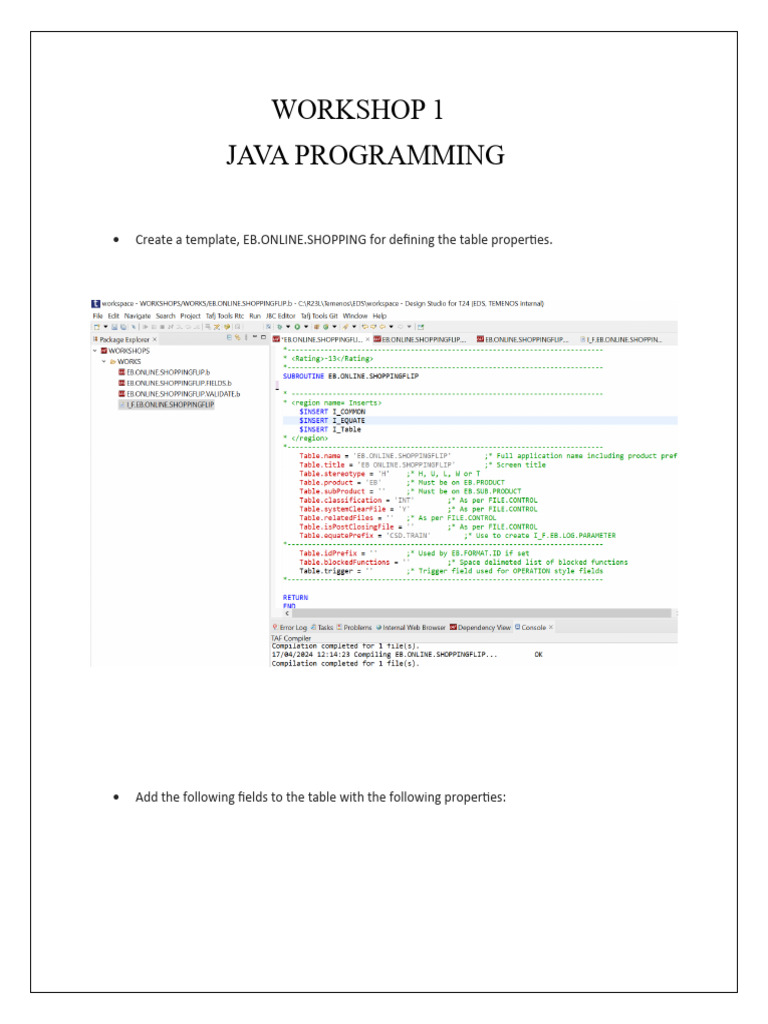Click the Table.classification line
768x1024 pixels.
tap(419, 500)
